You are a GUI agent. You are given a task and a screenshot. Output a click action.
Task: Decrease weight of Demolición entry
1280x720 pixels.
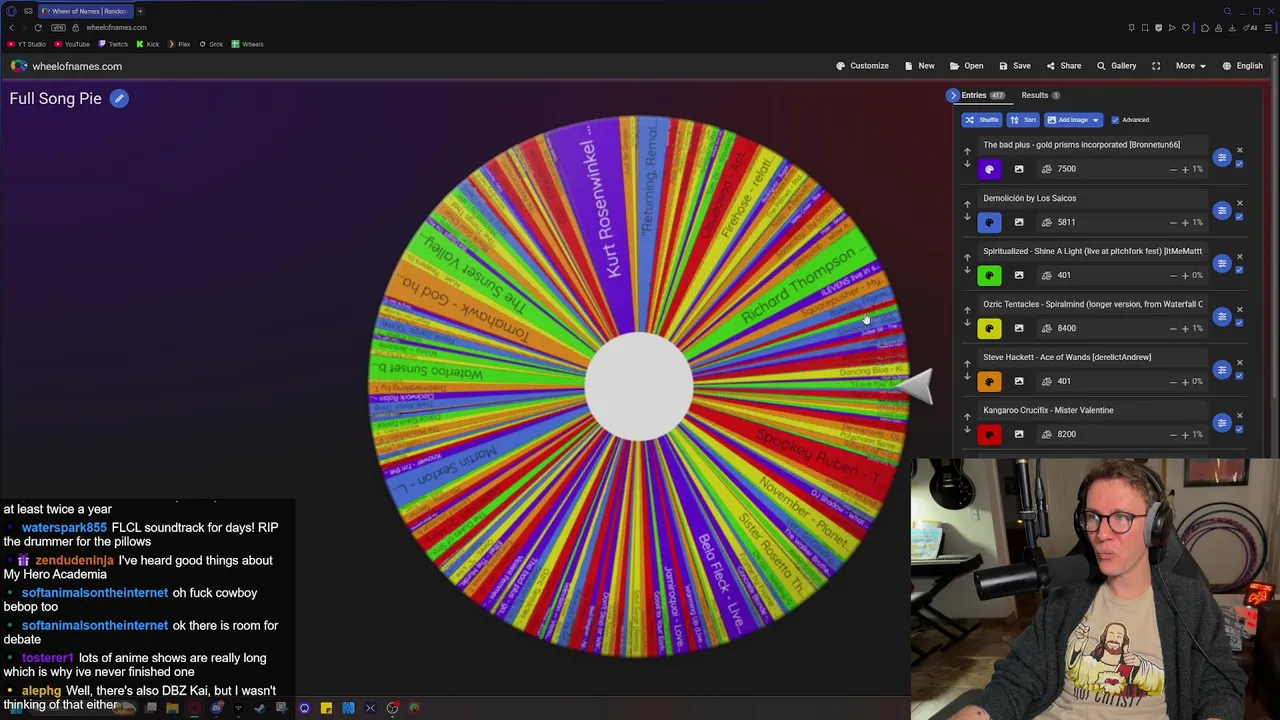click(1173, 222)
